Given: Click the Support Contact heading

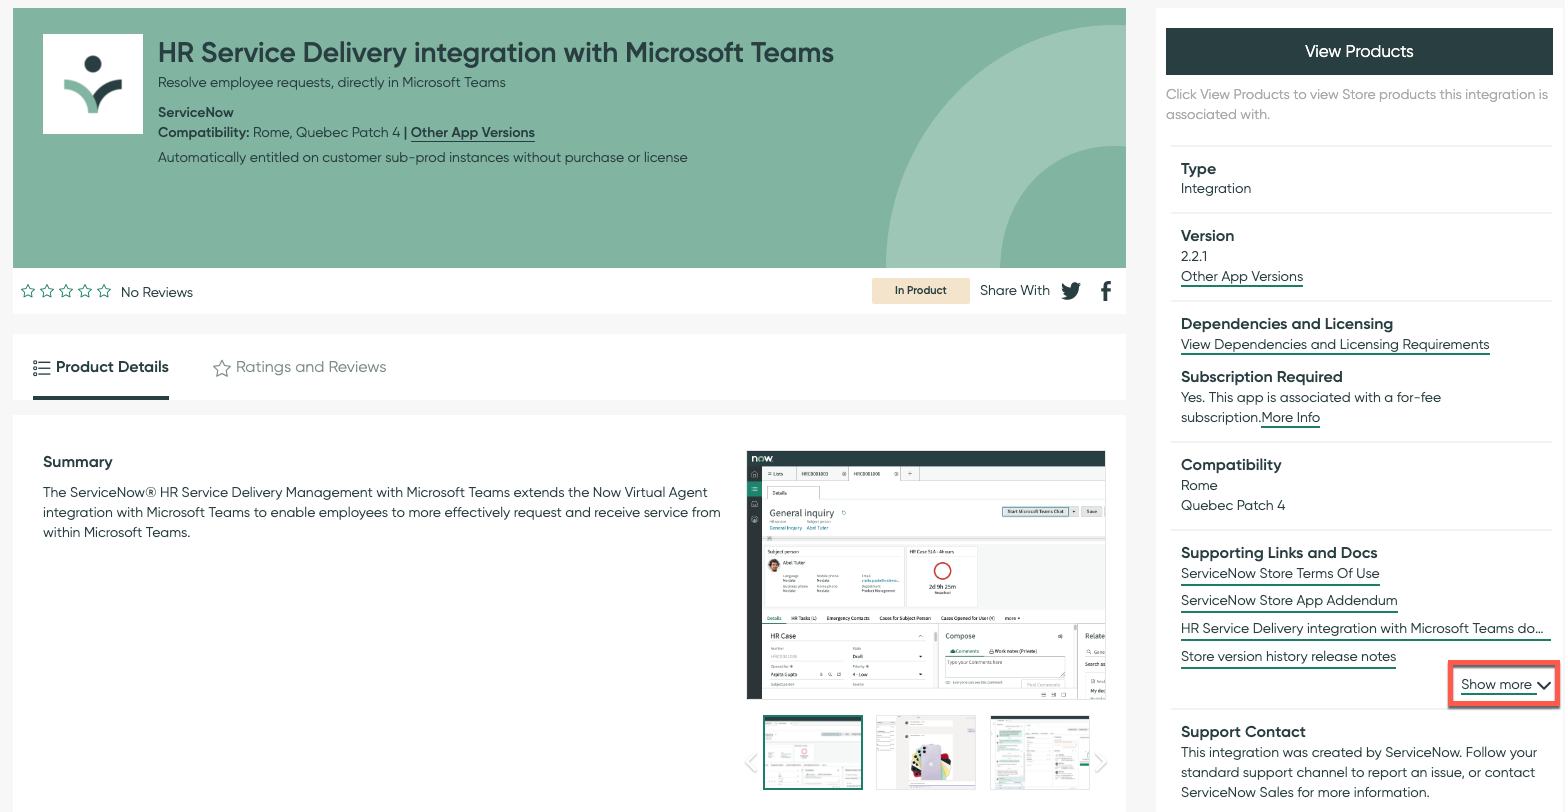Looking at the screenshot, I should [1243, 732].
